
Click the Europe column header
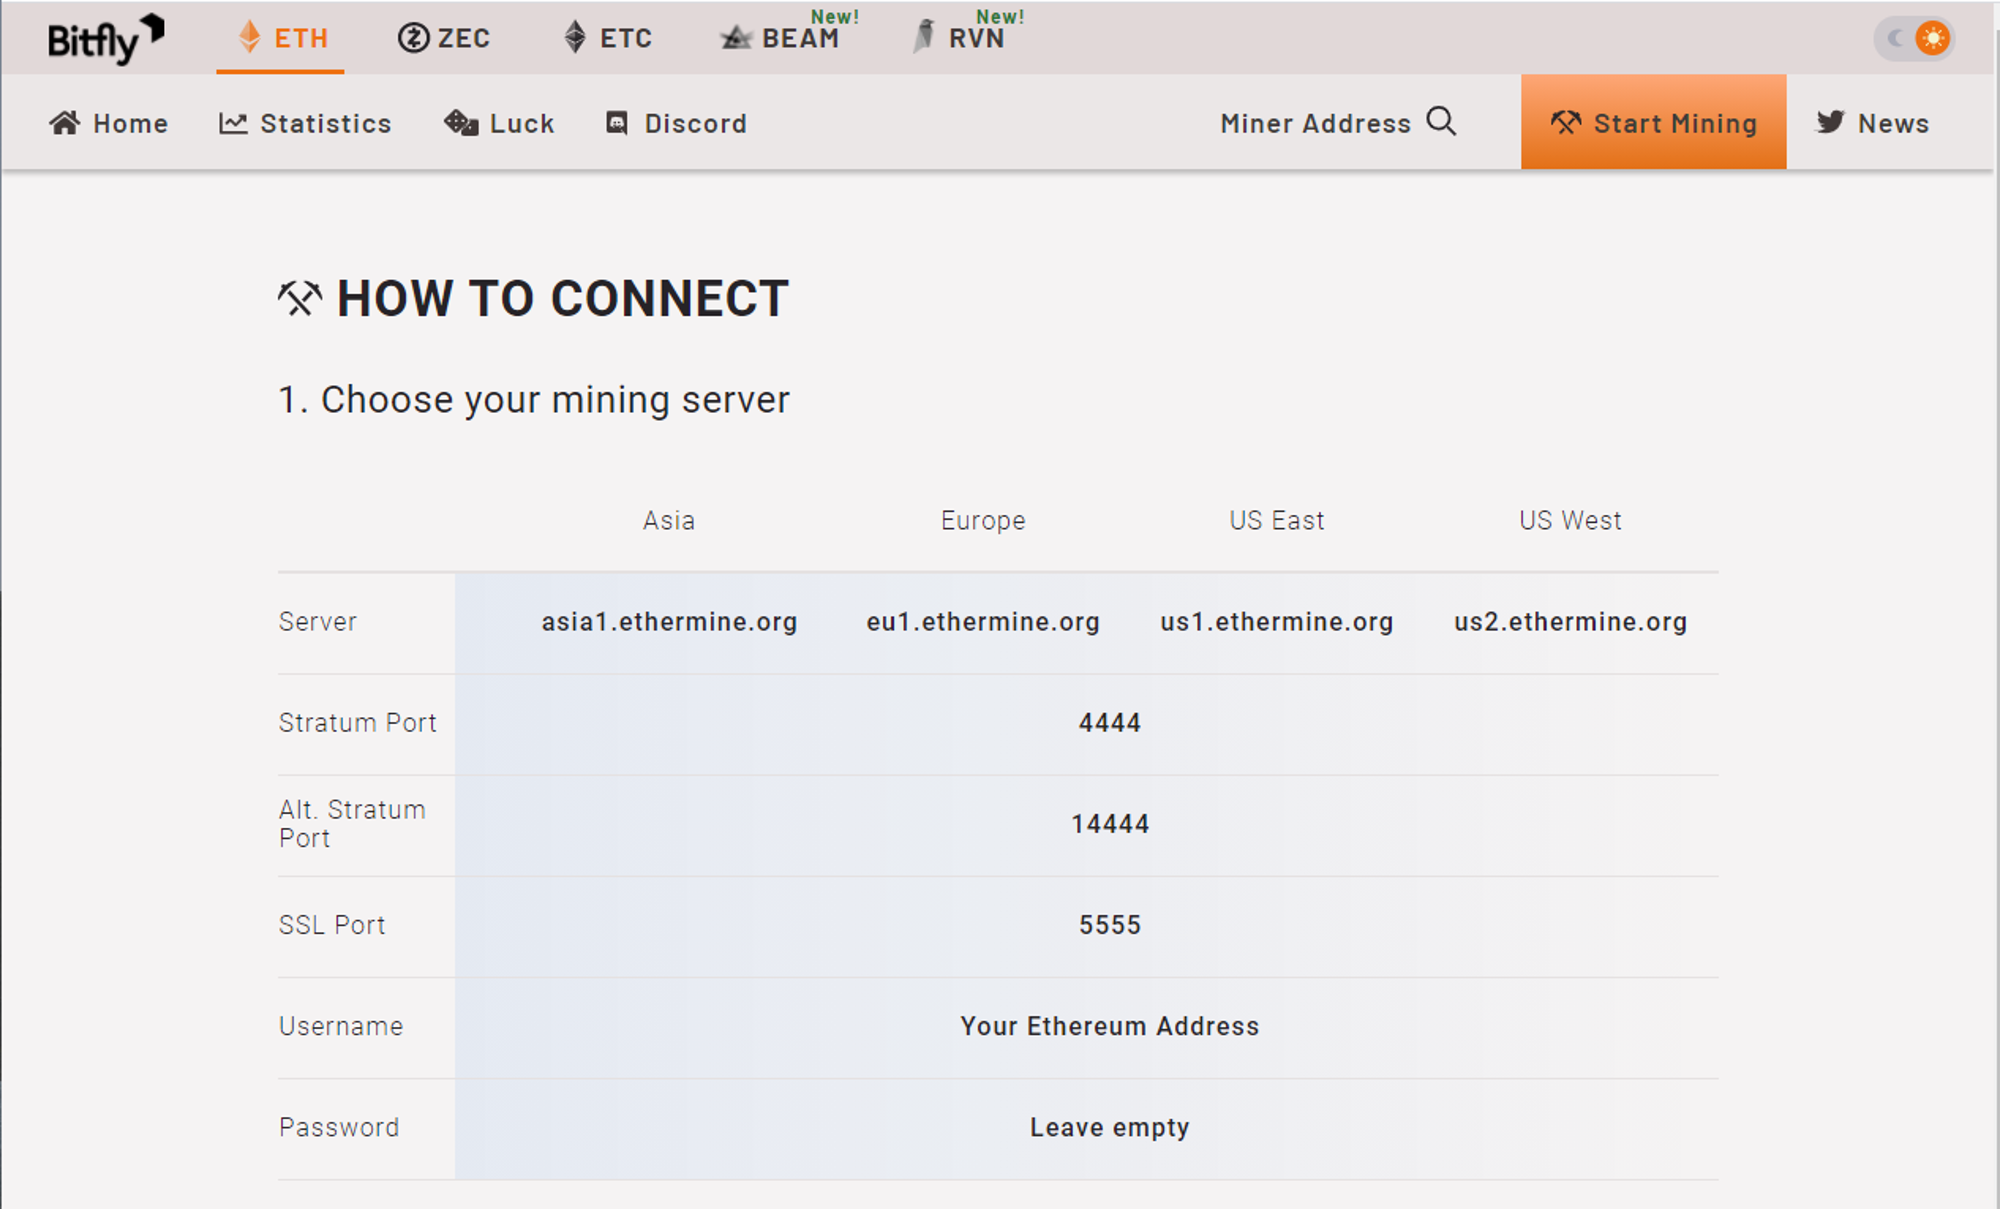click(983, 520)
